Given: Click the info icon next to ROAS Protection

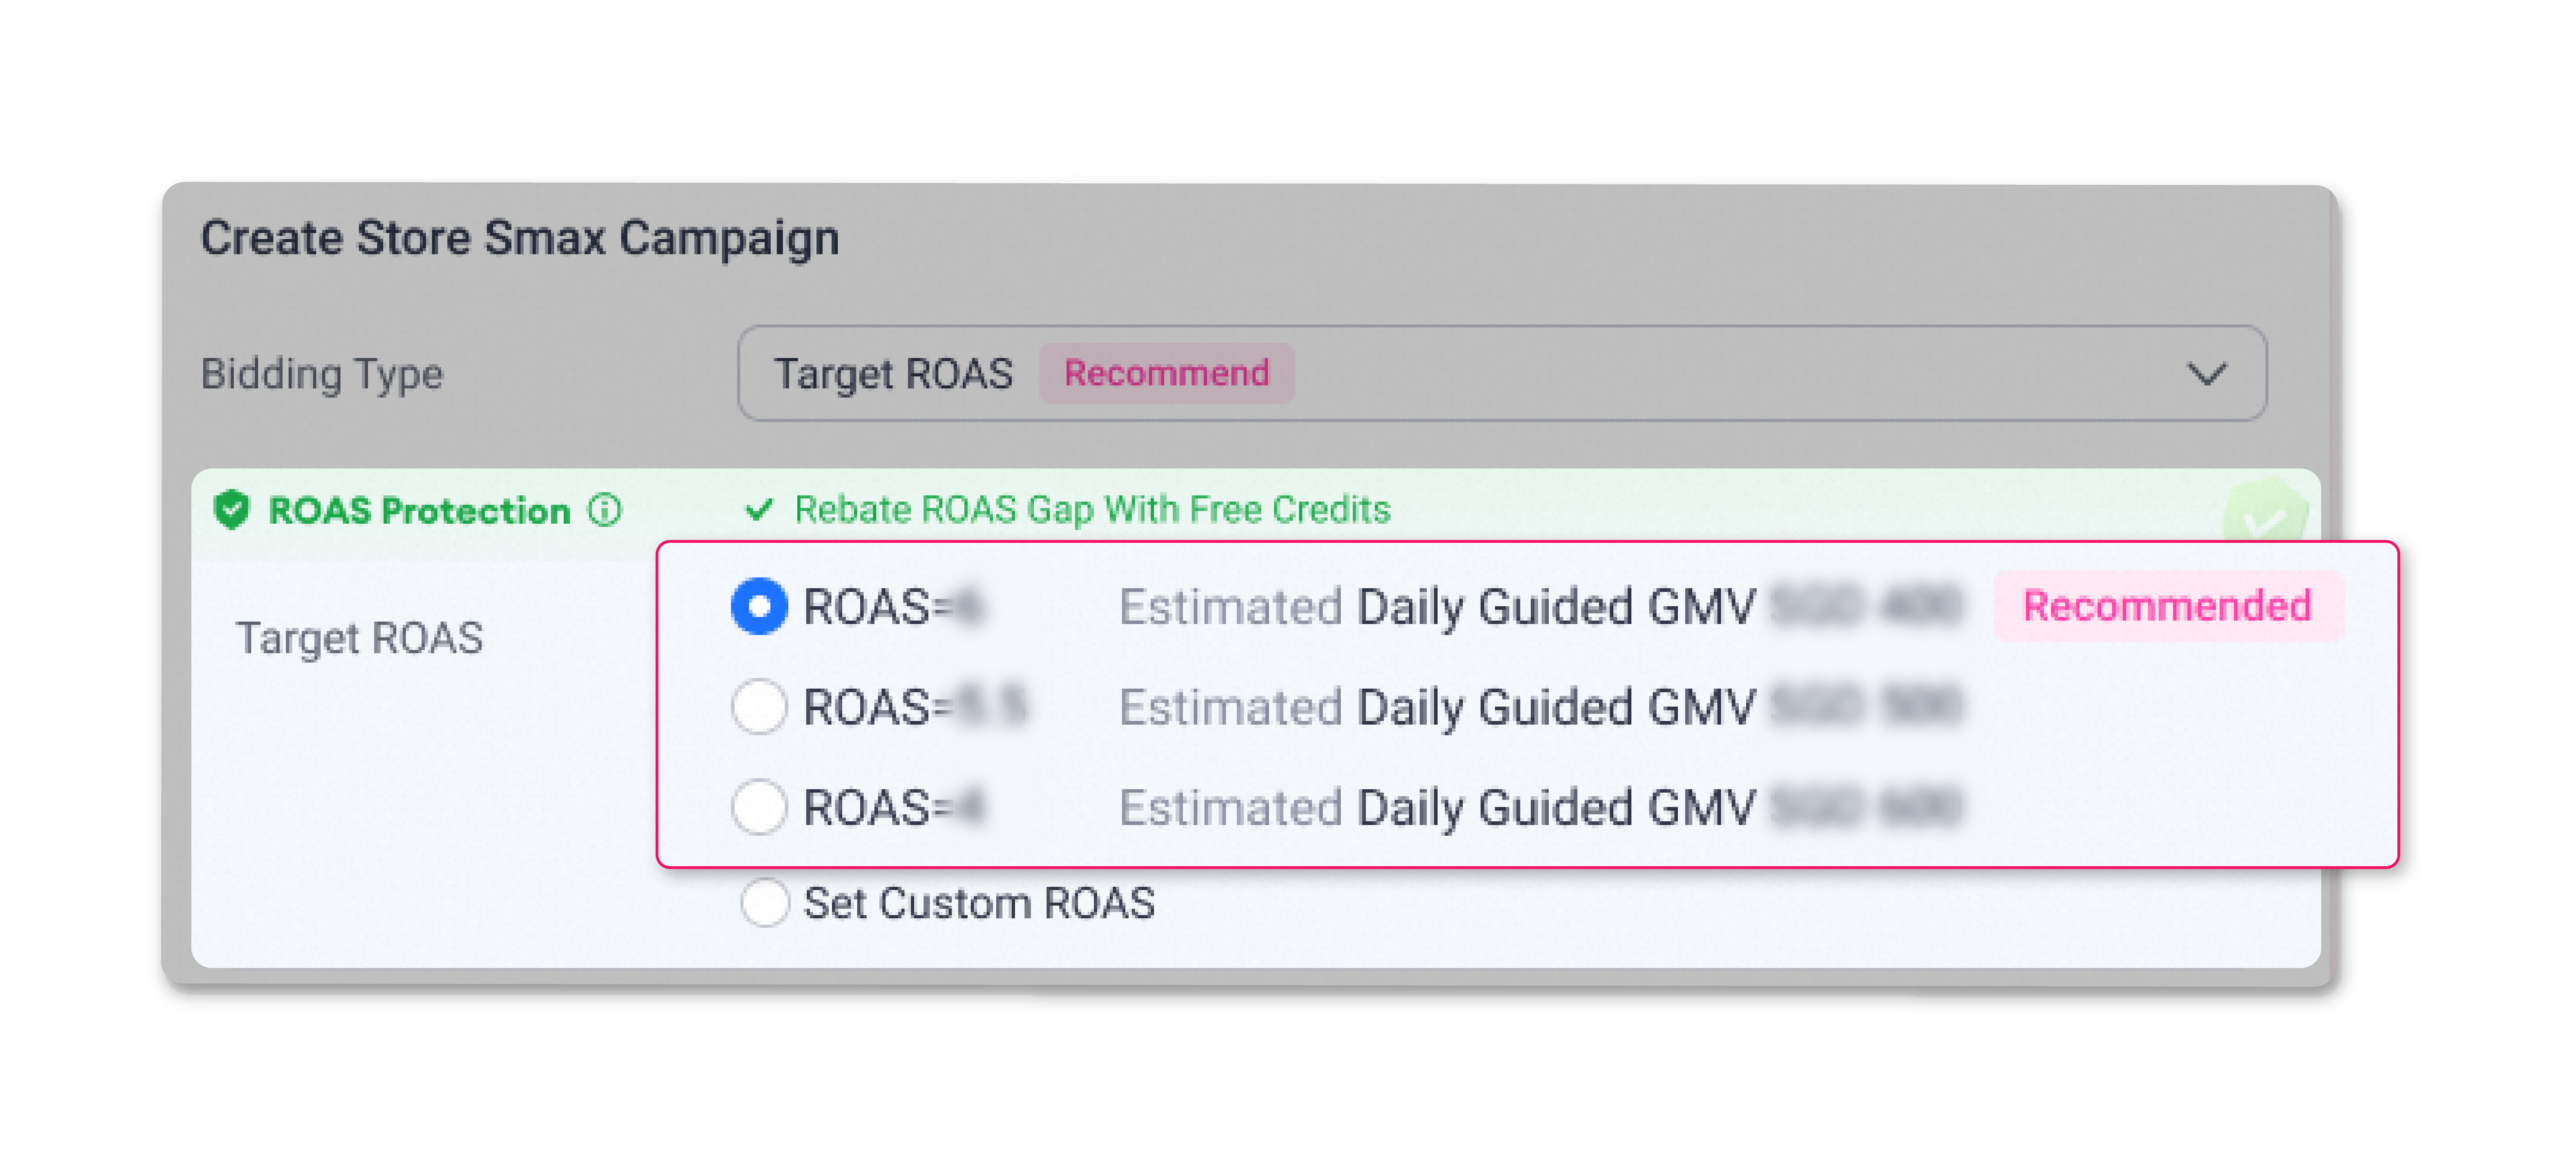Looking at the screenshot, I should 604,510.
